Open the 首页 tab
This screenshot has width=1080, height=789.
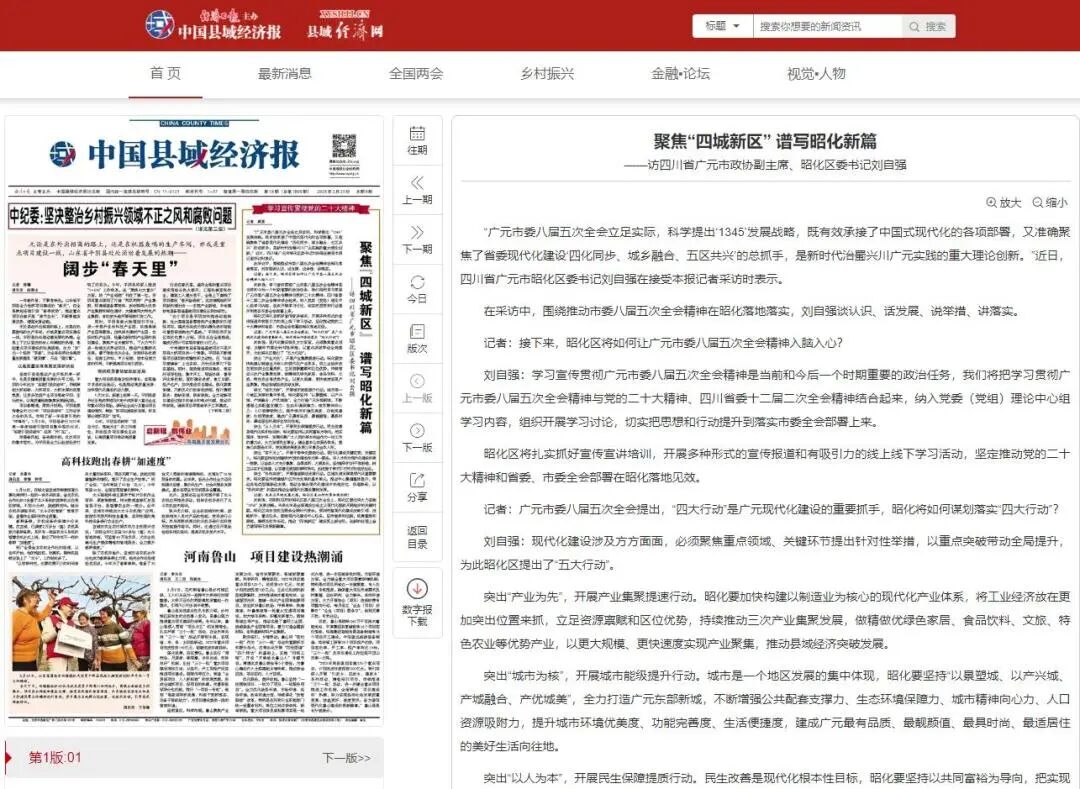[165, 74]
